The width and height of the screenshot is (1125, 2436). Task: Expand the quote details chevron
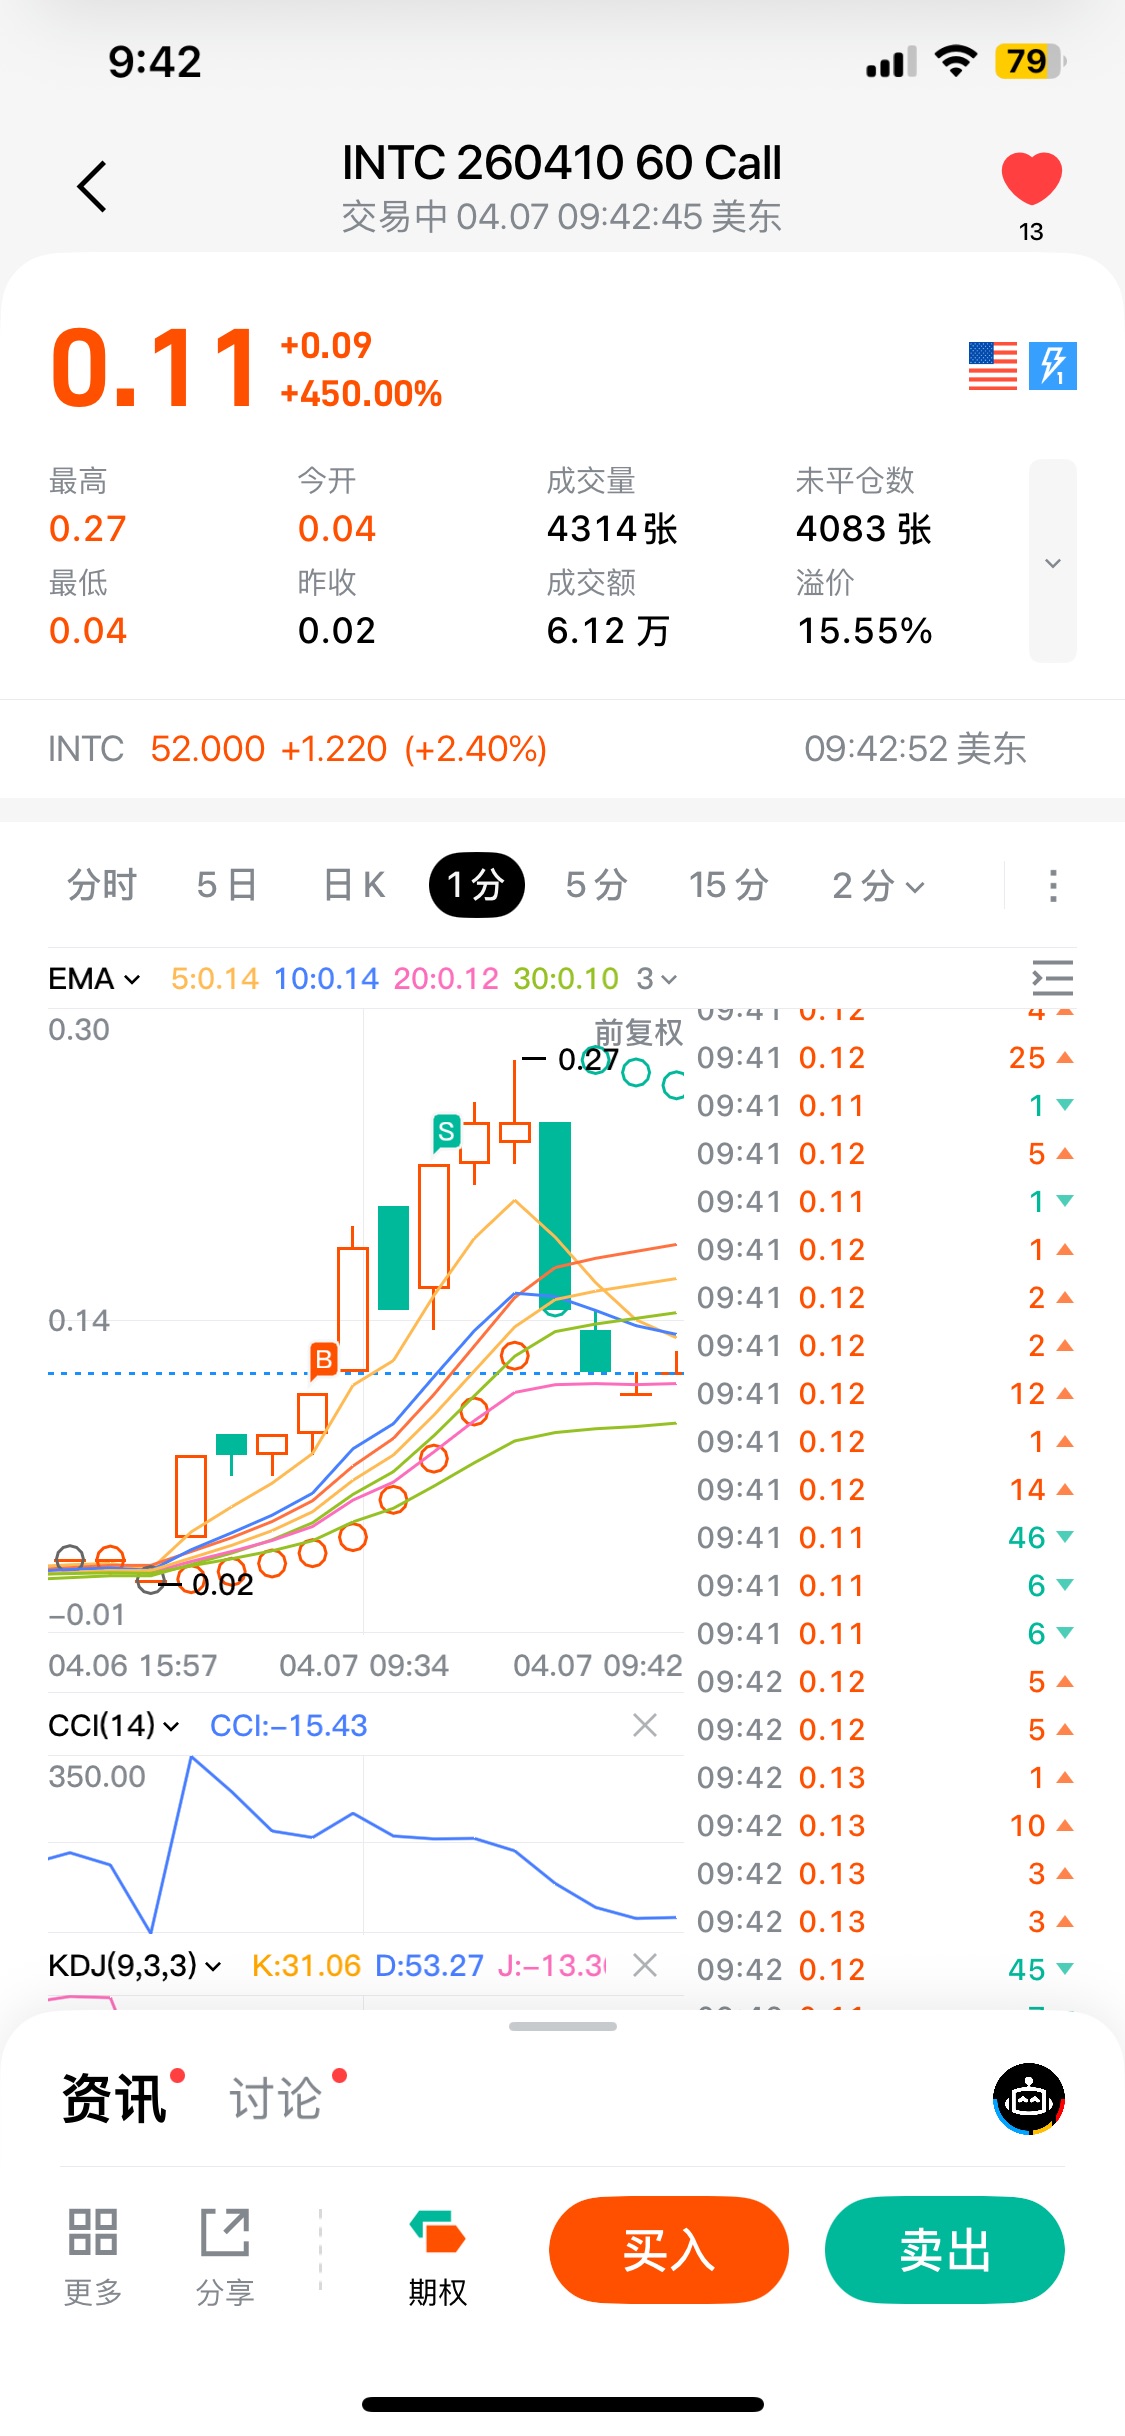[1052, 562]
